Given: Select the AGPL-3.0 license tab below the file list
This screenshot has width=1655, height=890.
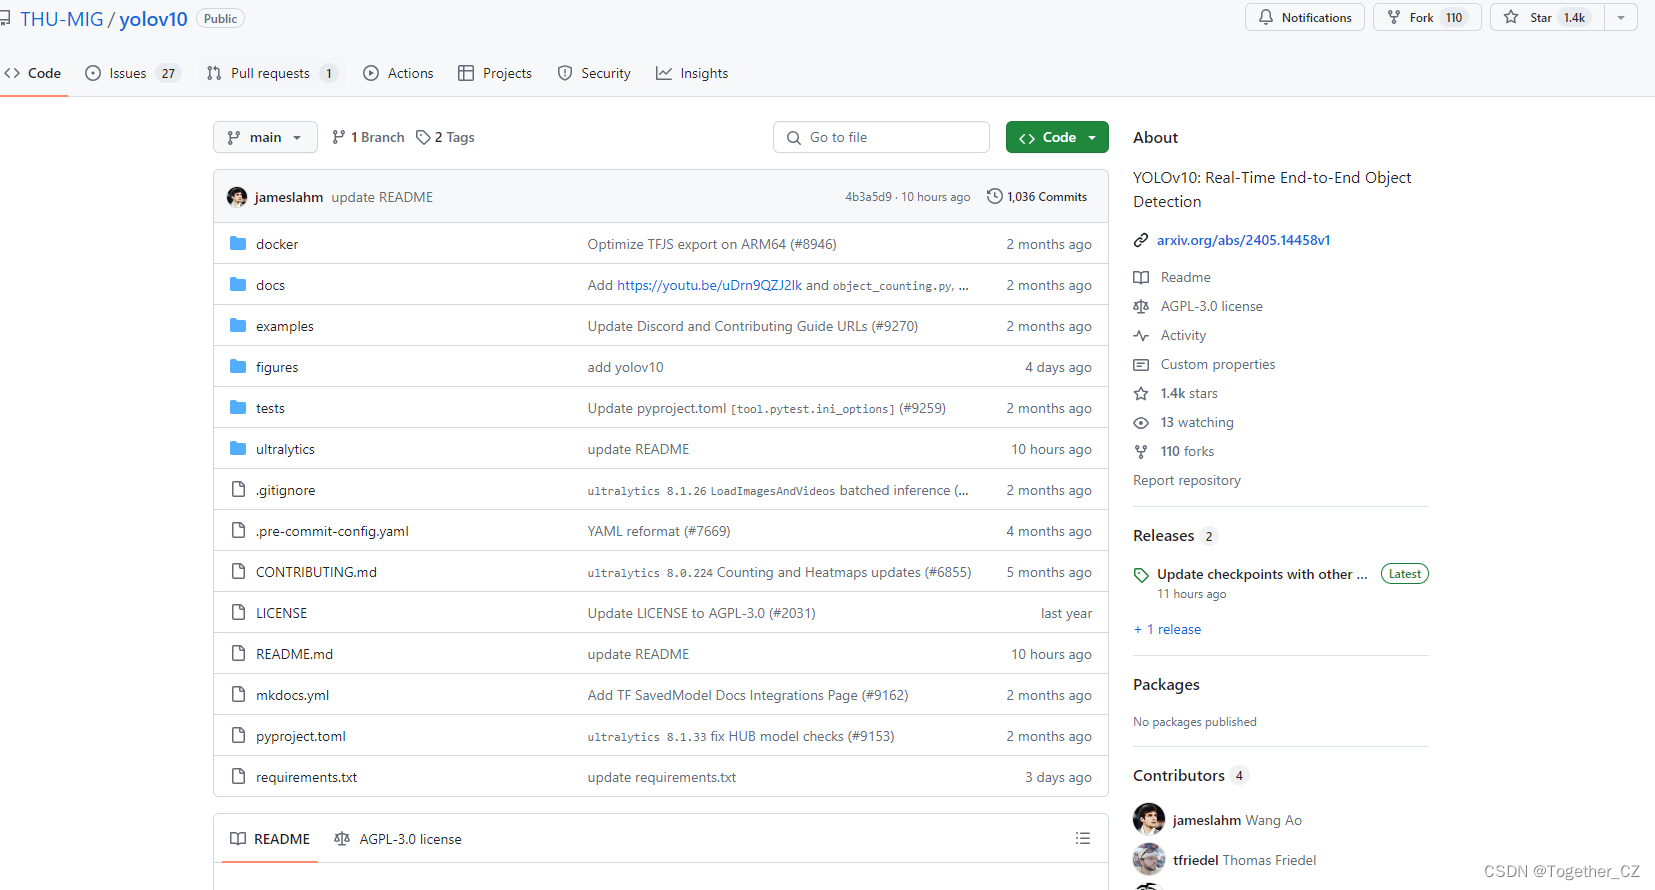Looking at the screenshot, I should [398, 839].
